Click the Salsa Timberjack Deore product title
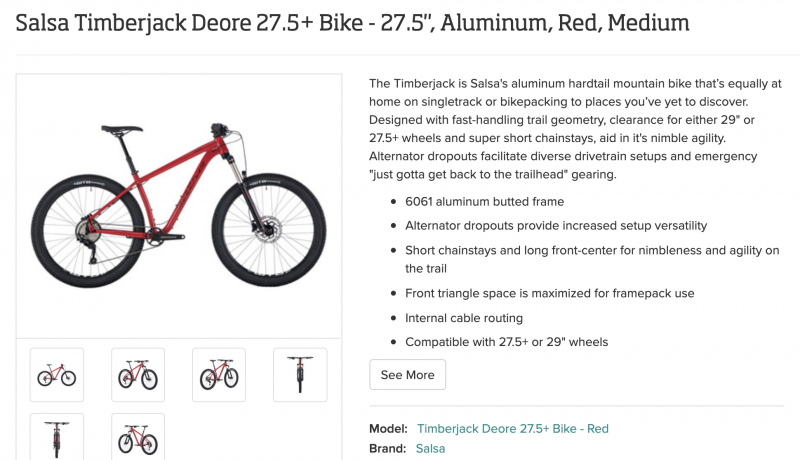The image size is (800, 460). pyautogui.click(x=352, y=21)
